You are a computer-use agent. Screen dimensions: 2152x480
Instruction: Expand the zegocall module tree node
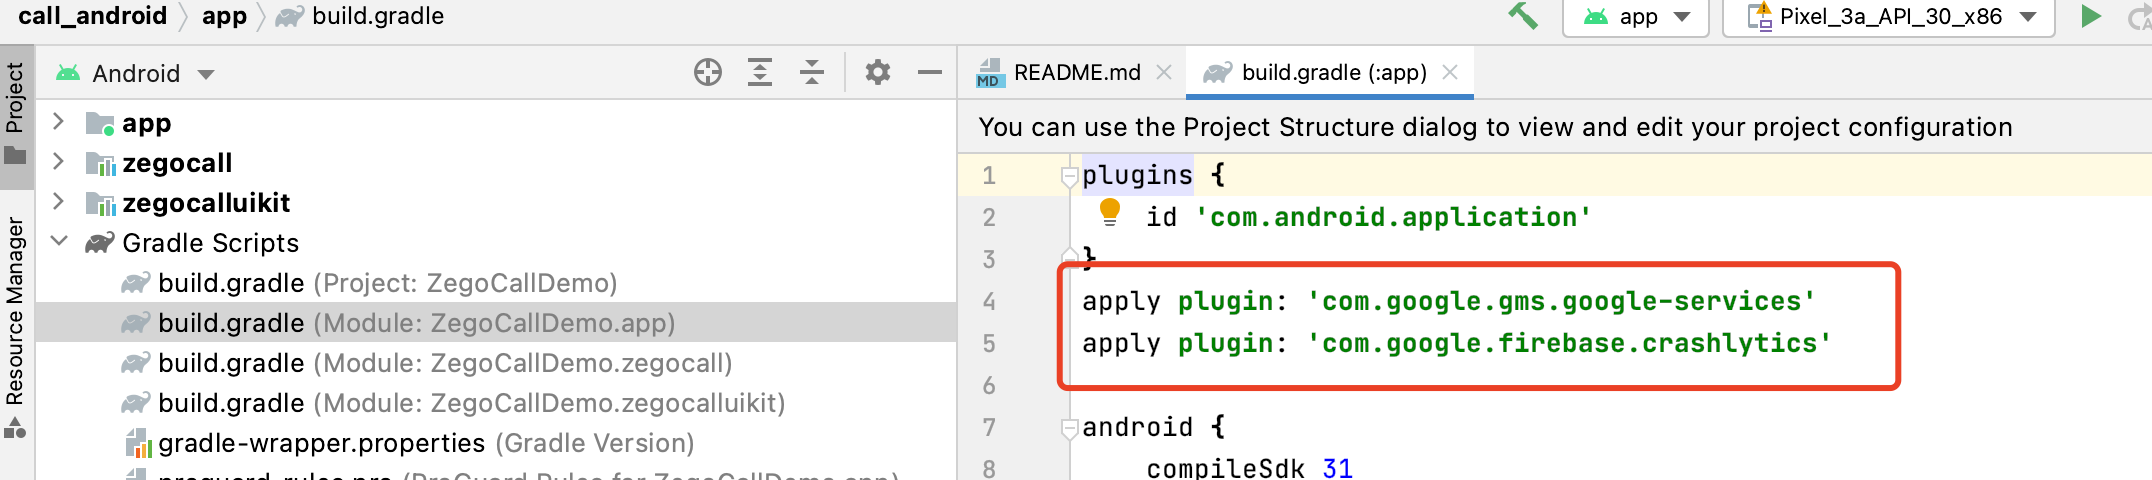58,162
